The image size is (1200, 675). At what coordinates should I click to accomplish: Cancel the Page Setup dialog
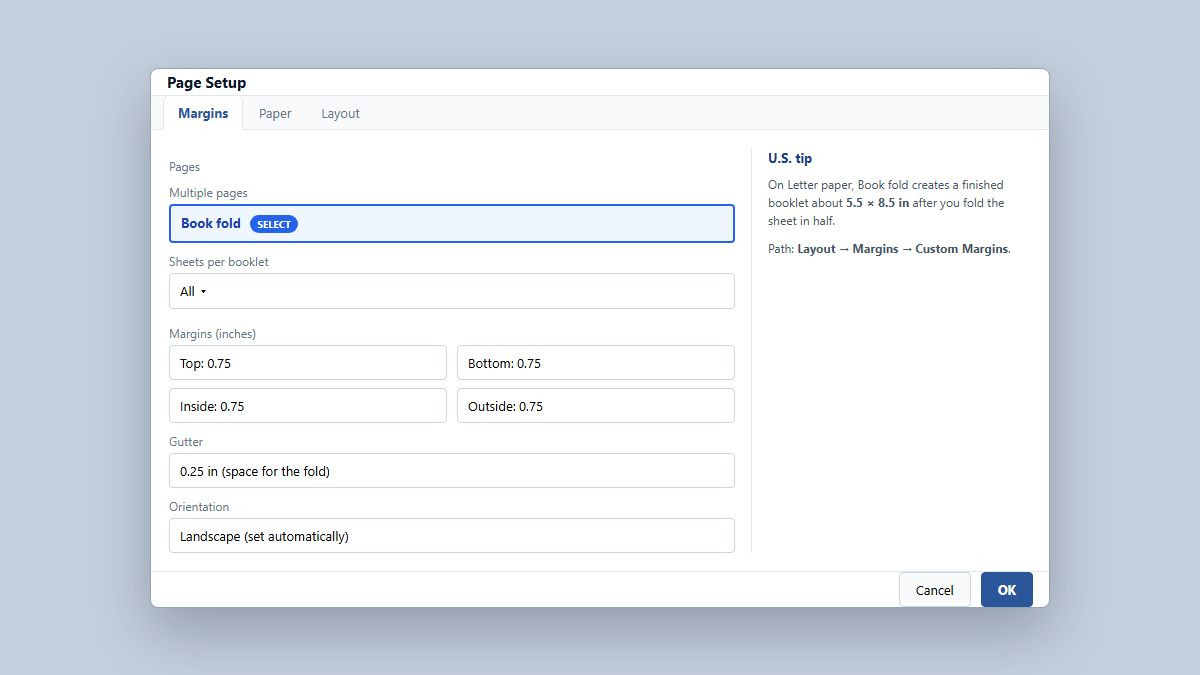[x=935, y=590]
